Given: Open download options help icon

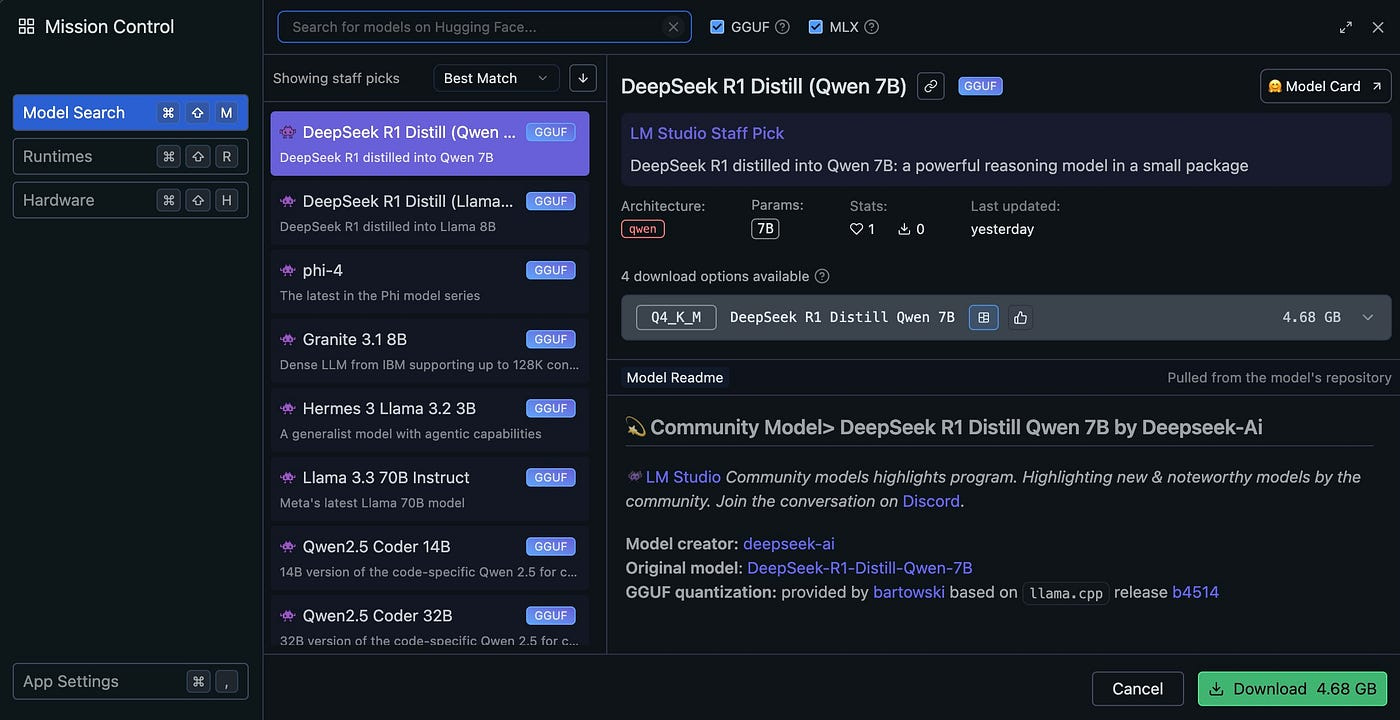Looking at the screenshot, I should click(822, 276).
